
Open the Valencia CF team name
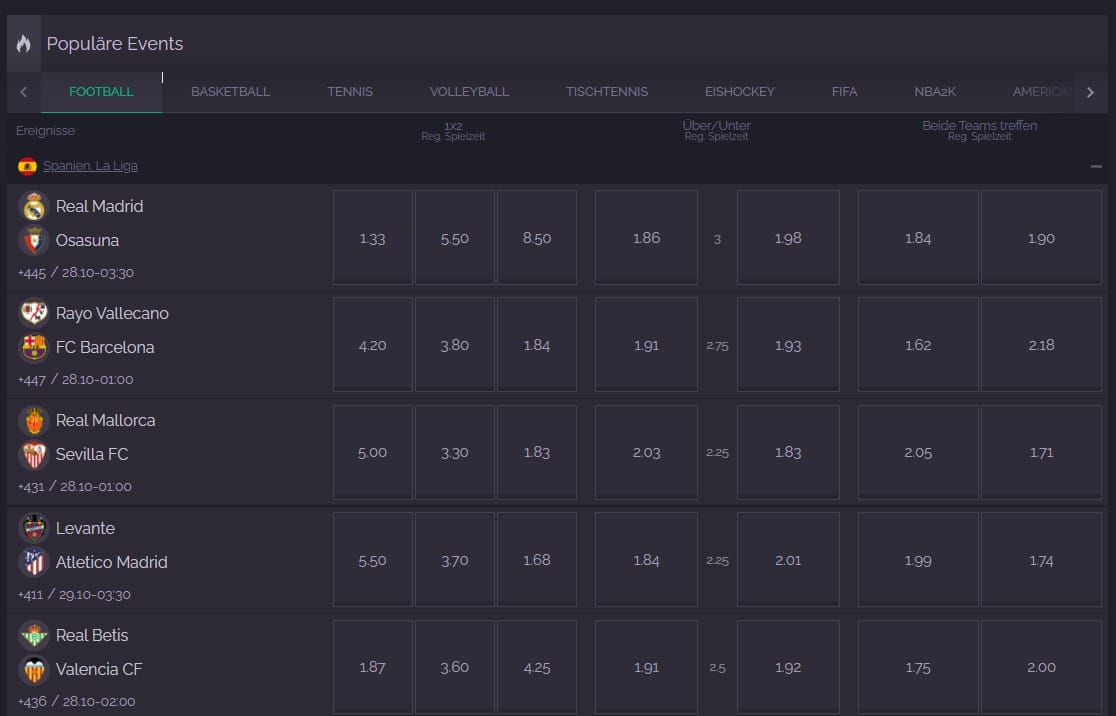[x=99, y=670]
